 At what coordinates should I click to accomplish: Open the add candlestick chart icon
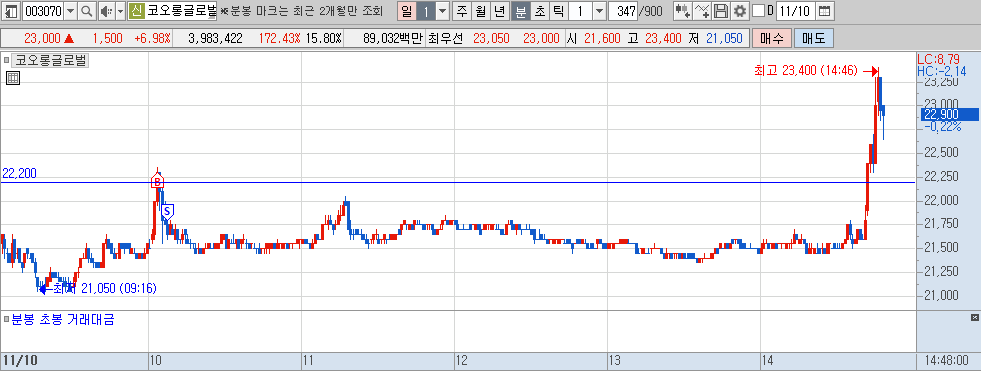683,11
